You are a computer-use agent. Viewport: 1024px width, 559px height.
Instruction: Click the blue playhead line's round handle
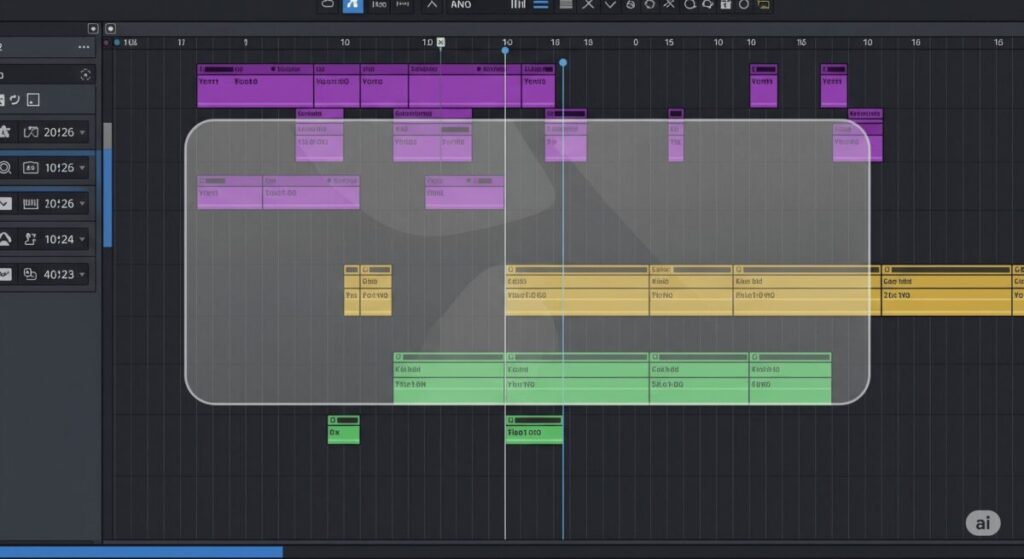(563, 63)
